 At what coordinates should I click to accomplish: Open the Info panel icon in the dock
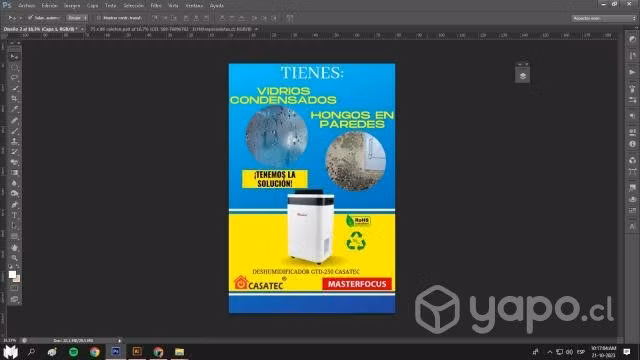632,144
